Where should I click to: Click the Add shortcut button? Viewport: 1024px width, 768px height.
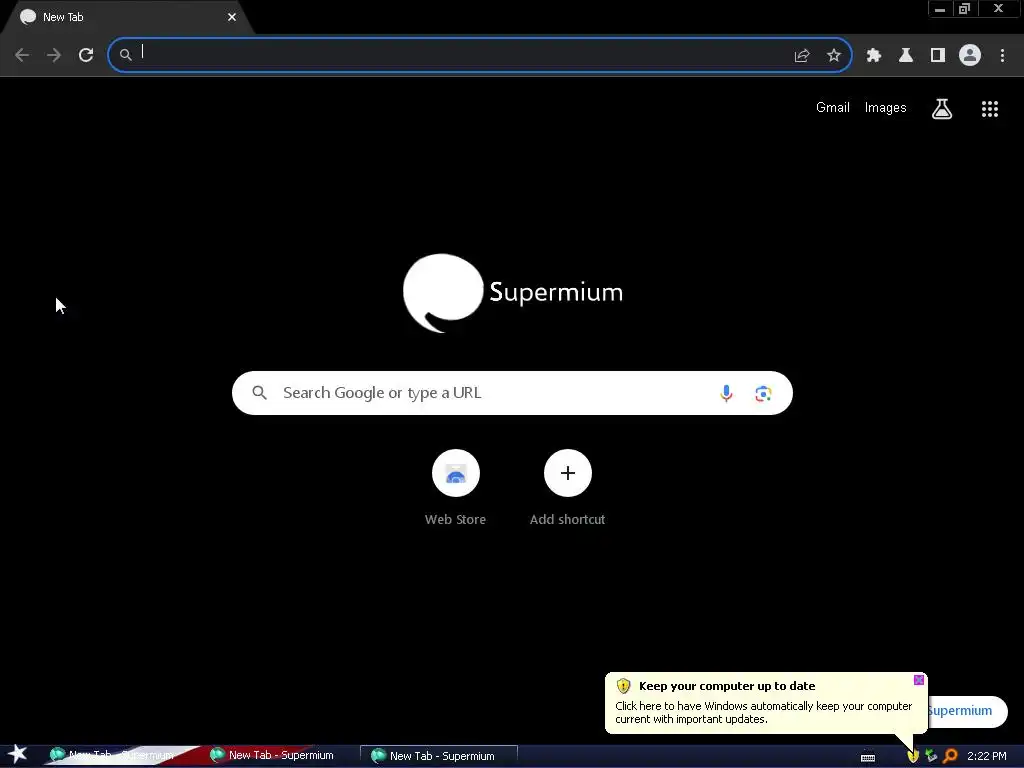click(x=568, y=489)
